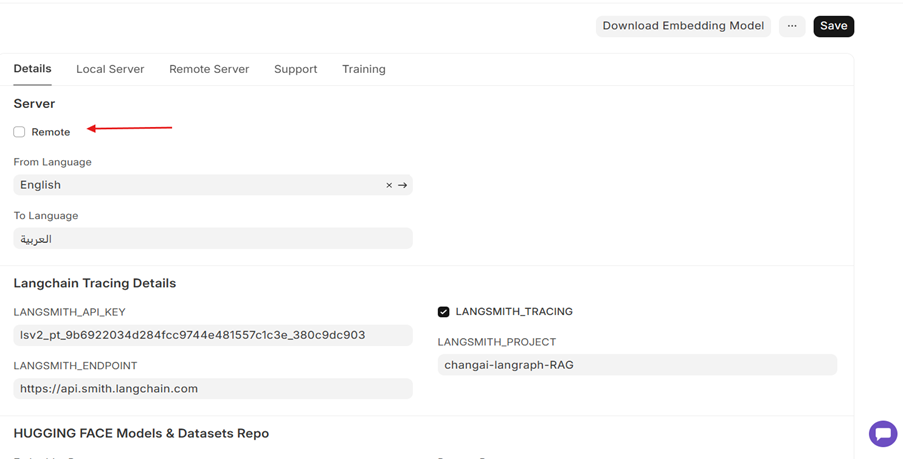The height and width of the screenshot is (459, 903).
Task: Enable the Remote server checkbox
Action: [x=19, y=132]
